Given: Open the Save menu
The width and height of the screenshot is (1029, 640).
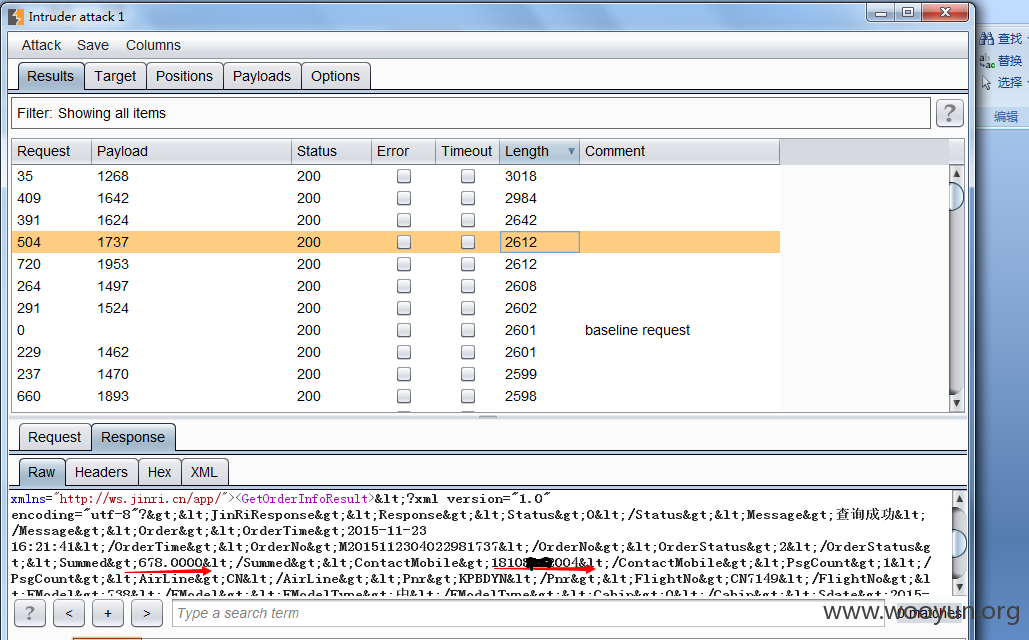Looking at the screenshot, I should click(x=93, y=45).
